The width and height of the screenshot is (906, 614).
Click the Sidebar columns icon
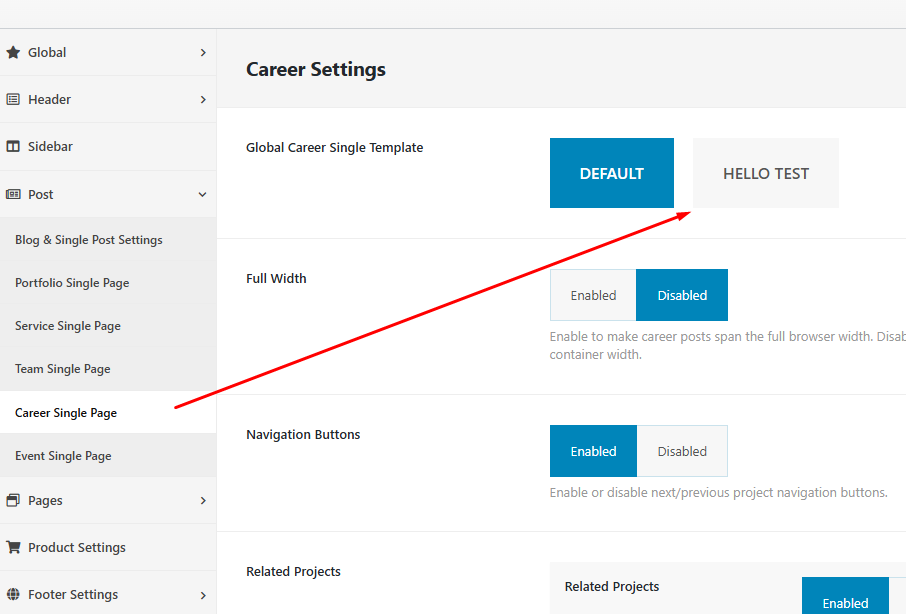[13, 146]
